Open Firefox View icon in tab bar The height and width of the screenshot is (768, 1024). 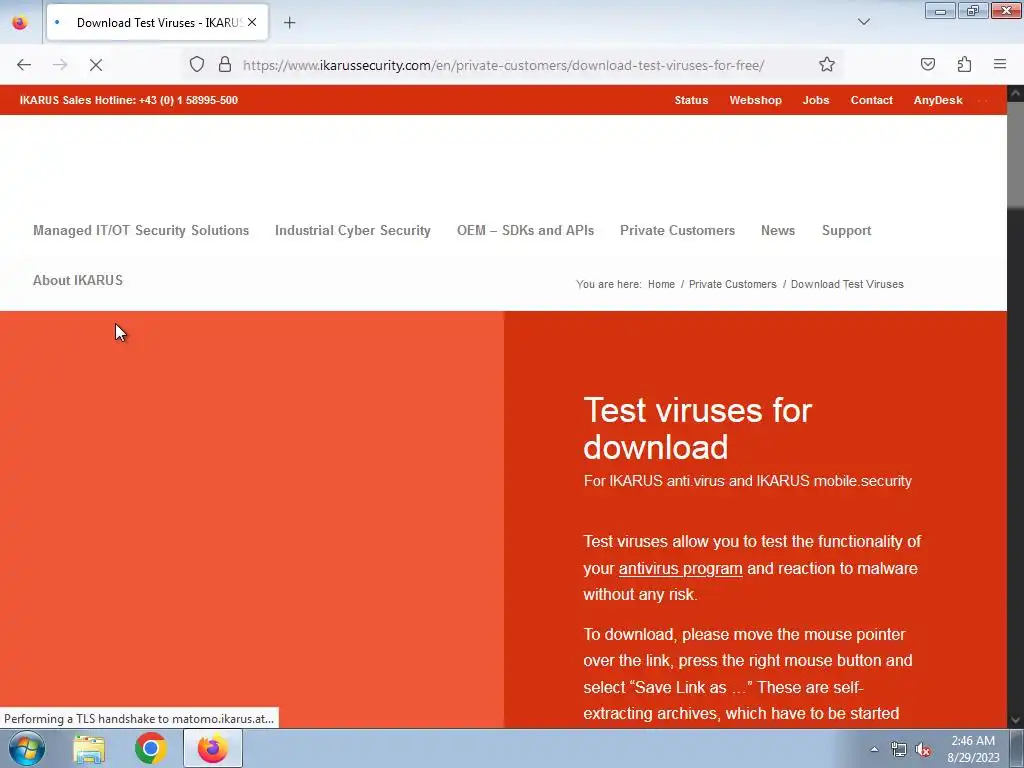pos(20,22)
